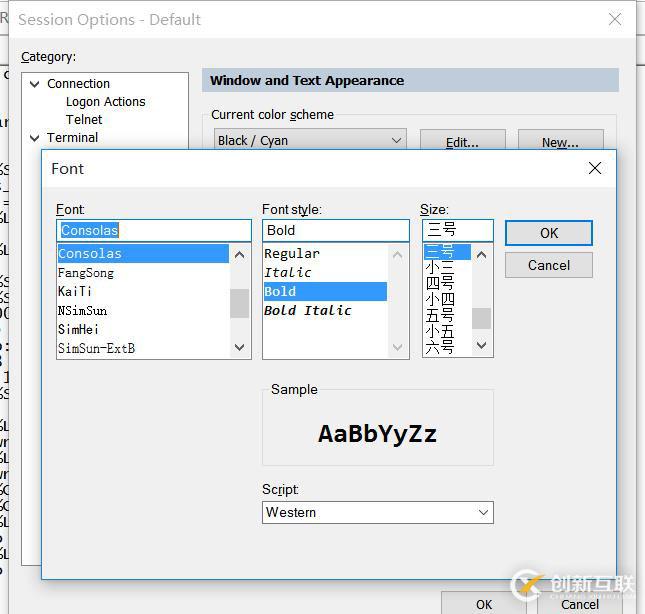Select Bold in font style list

[325, 291]
